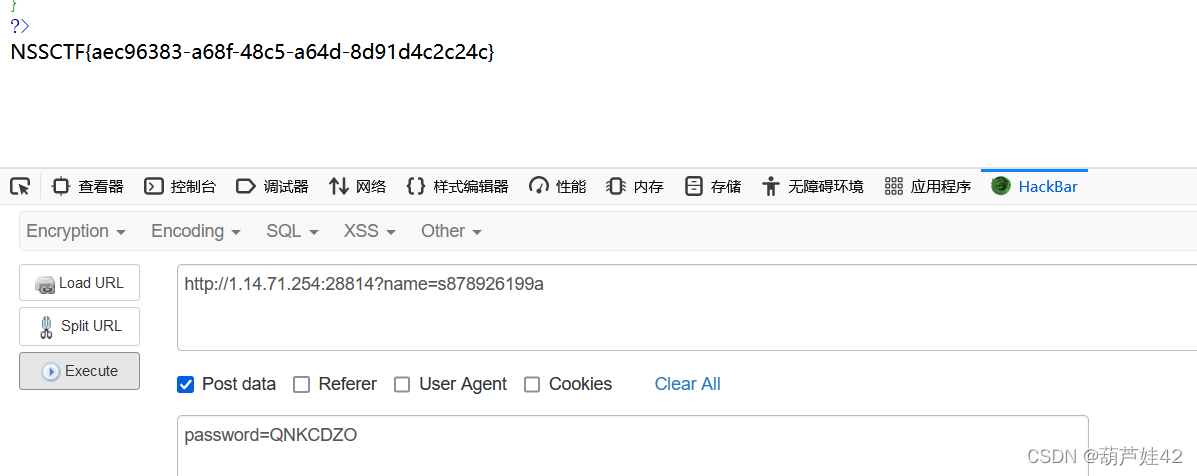Open the Inspector (查看器) panel

[87, 186]
